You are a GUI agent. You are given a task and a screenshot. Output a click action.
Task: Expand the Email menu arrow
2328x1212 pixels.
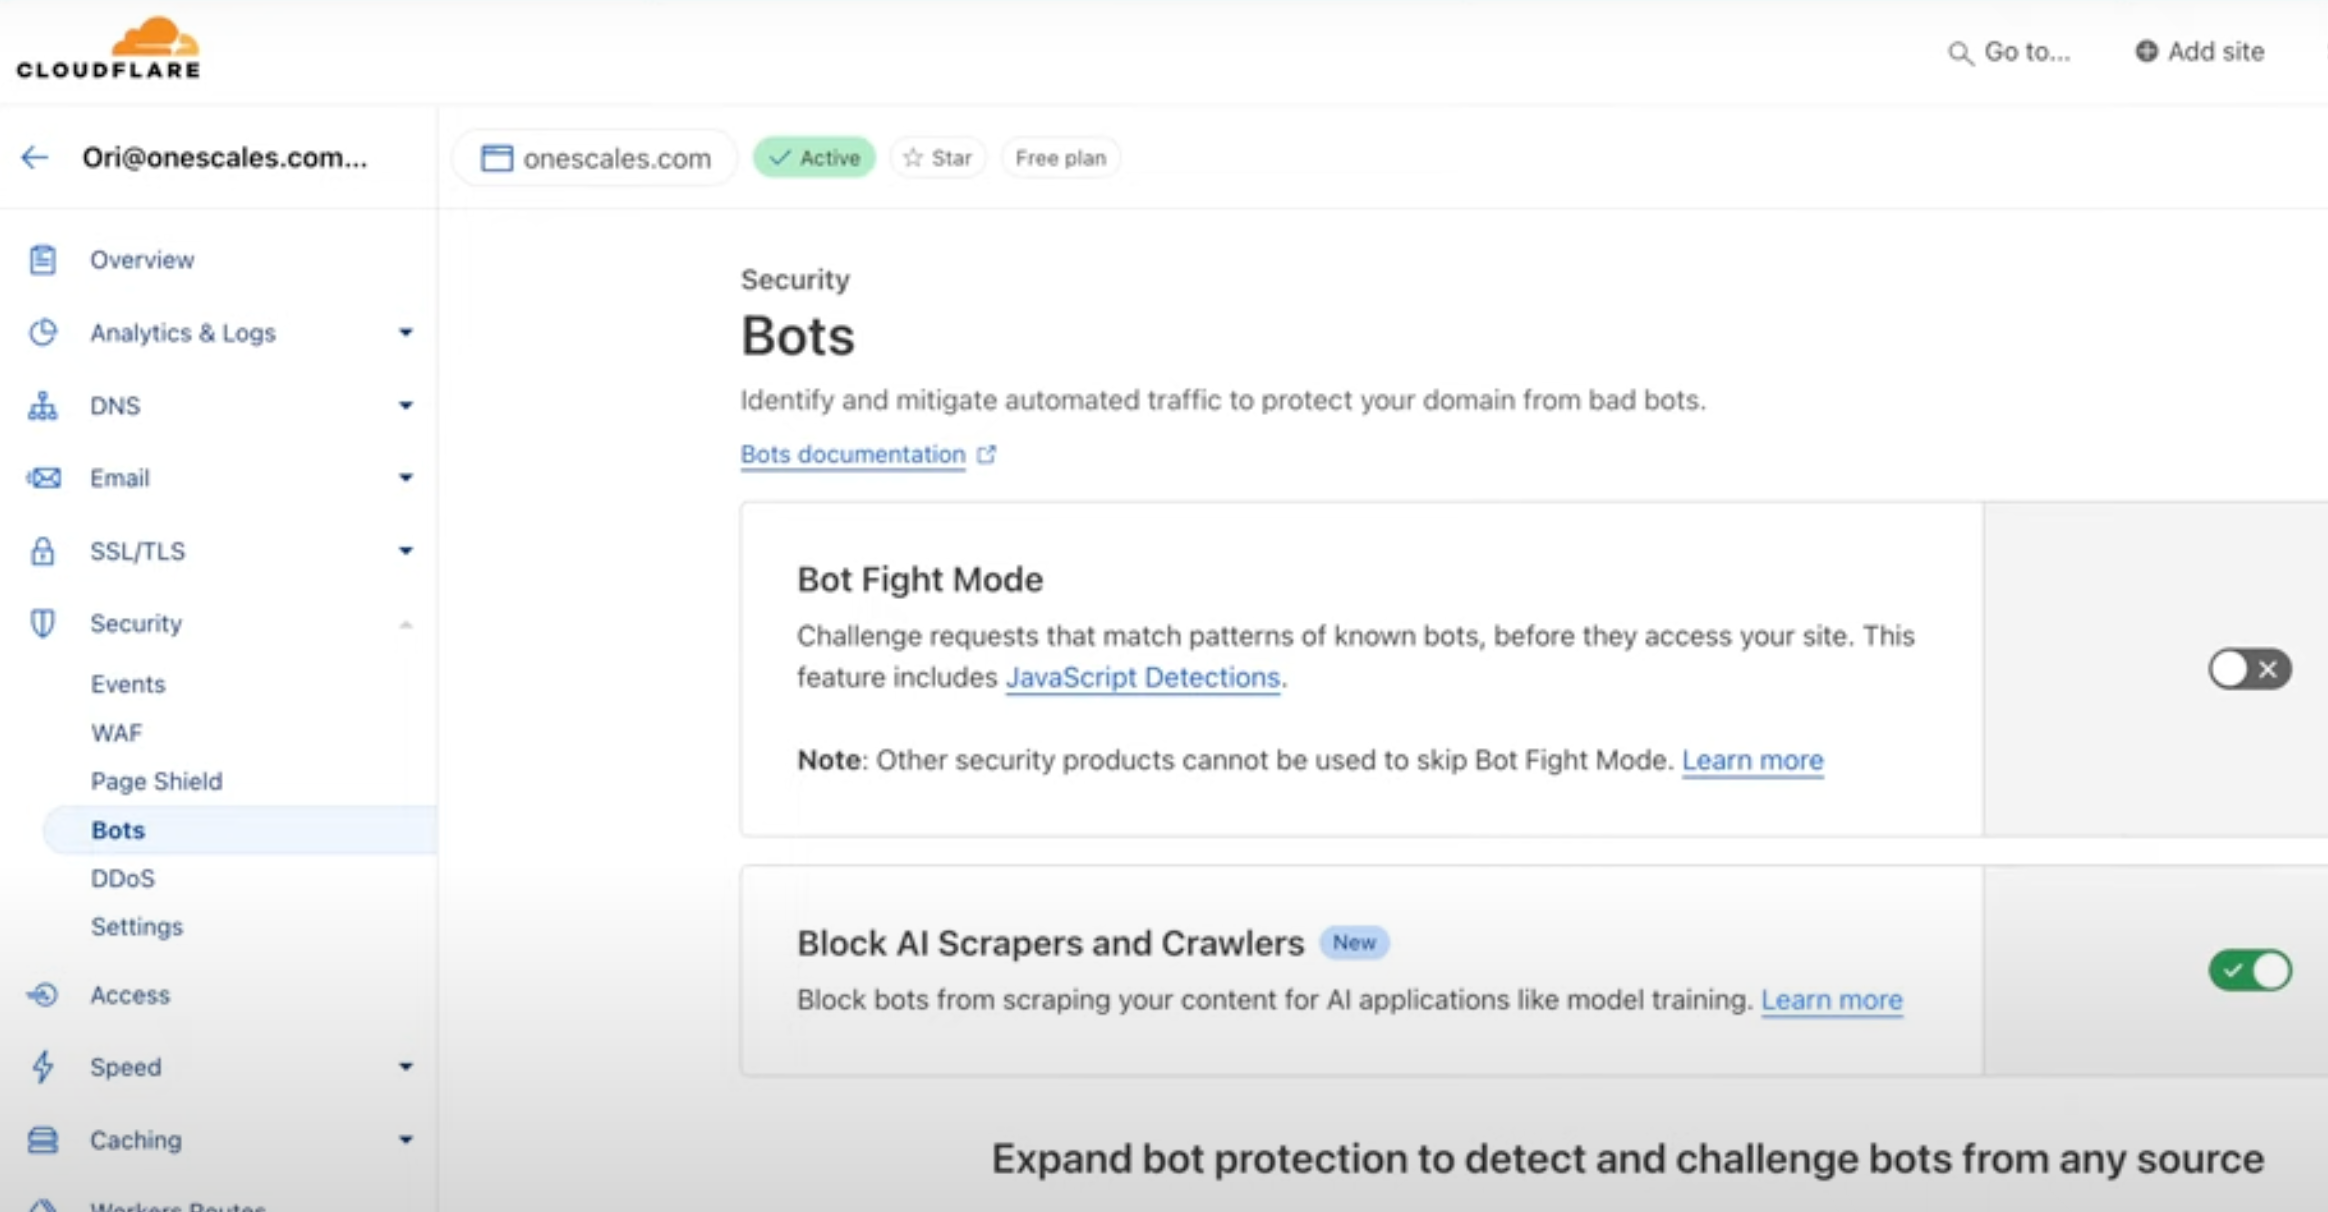point(405,478)
